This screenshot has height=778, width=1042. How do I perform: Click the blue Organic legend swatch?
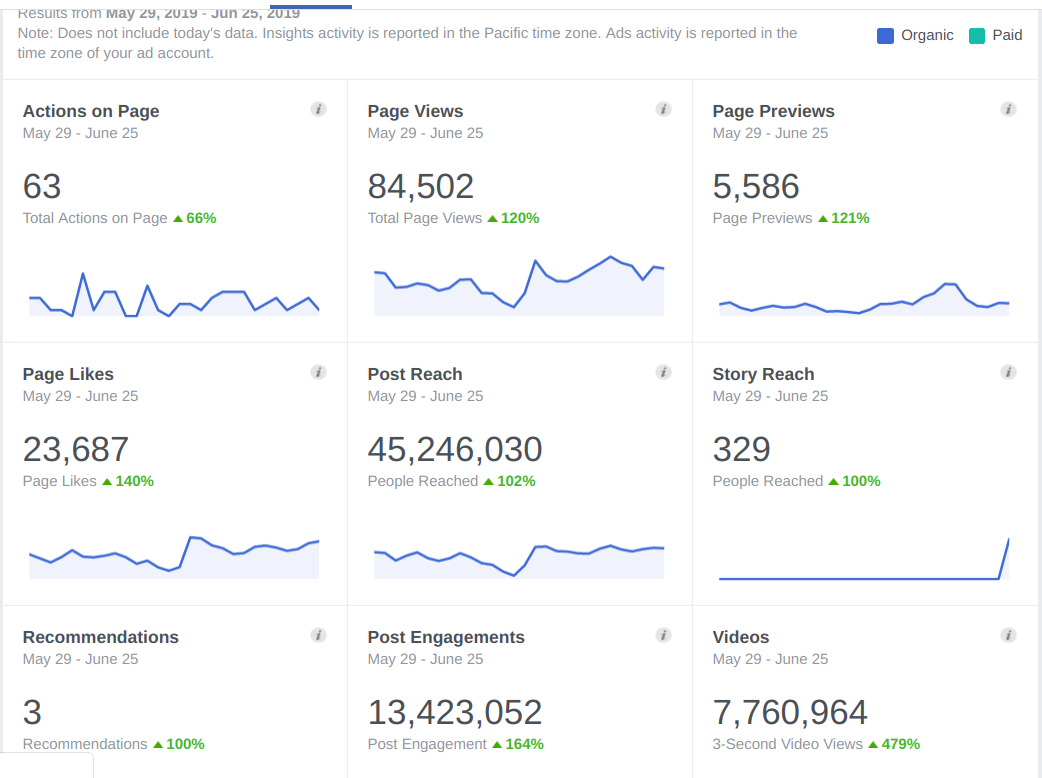pyautogui.click(x=885, y=36)
